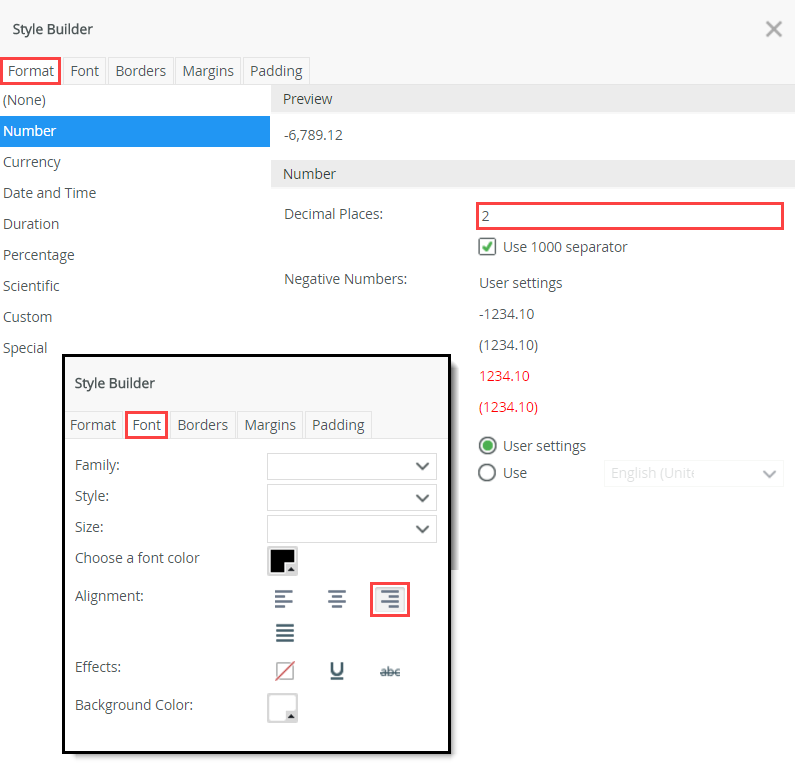
Task: Click the no-effects icon
Action: [284, 671]
